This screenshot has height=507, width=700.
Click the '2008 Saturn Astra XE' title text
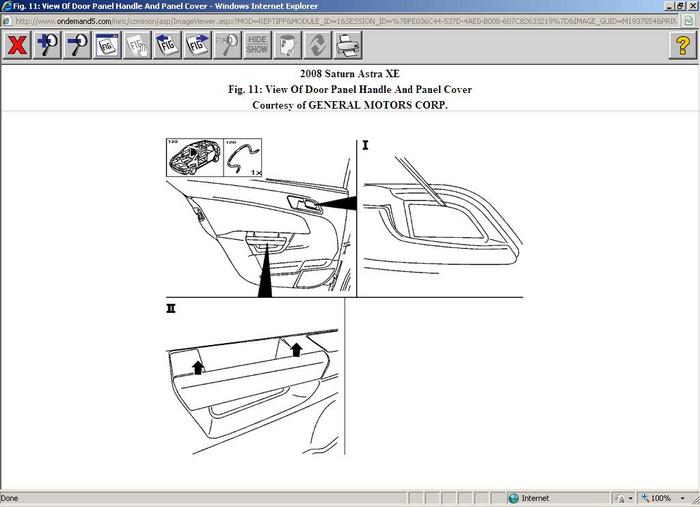point(350,74)
